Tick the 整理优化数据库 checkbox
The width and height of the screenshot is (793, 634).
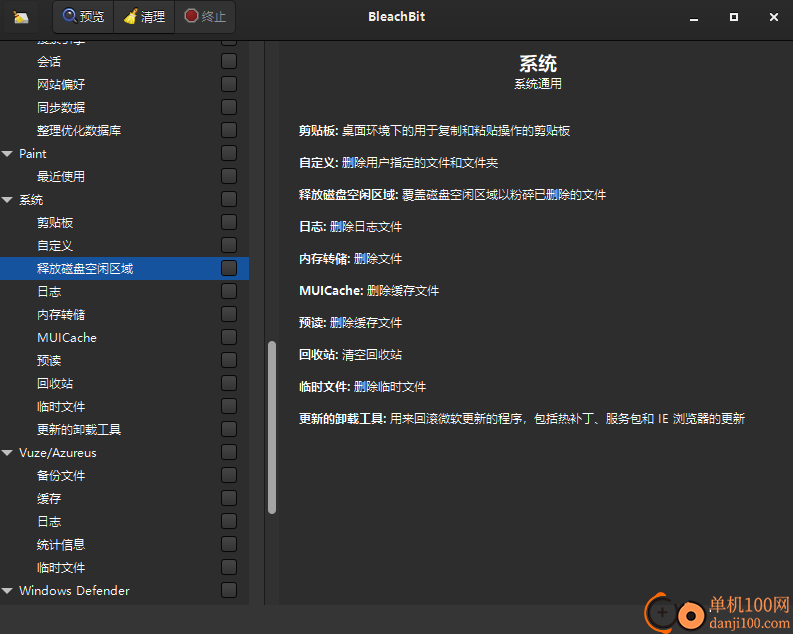229,130
